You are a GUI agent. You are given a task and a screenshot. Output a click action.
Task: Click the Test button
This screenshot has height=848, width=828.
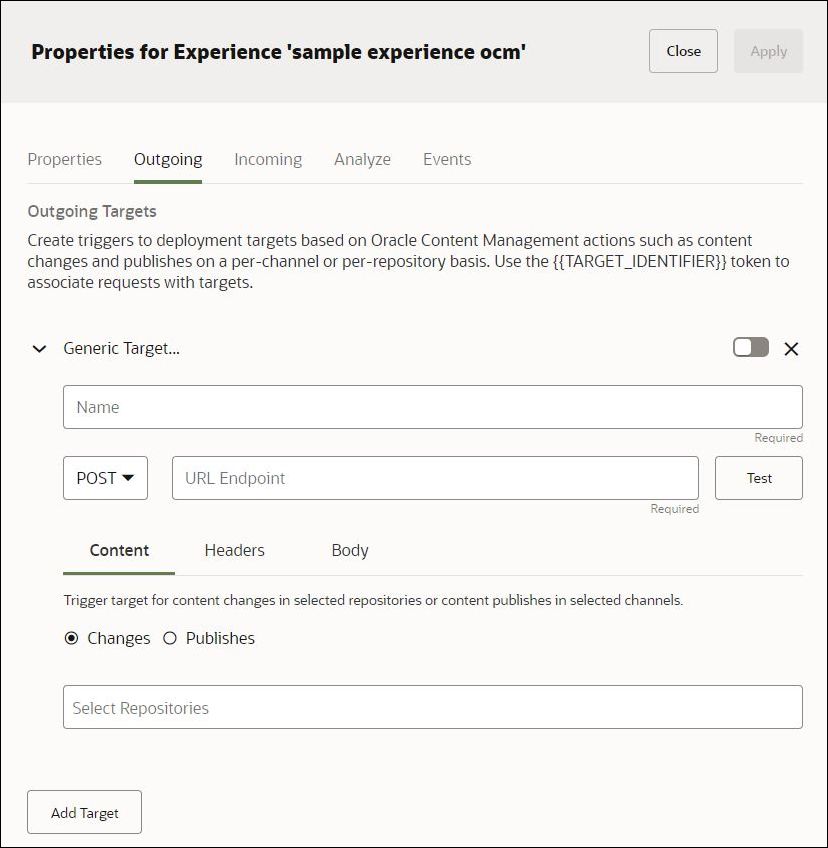pos(758,477)
